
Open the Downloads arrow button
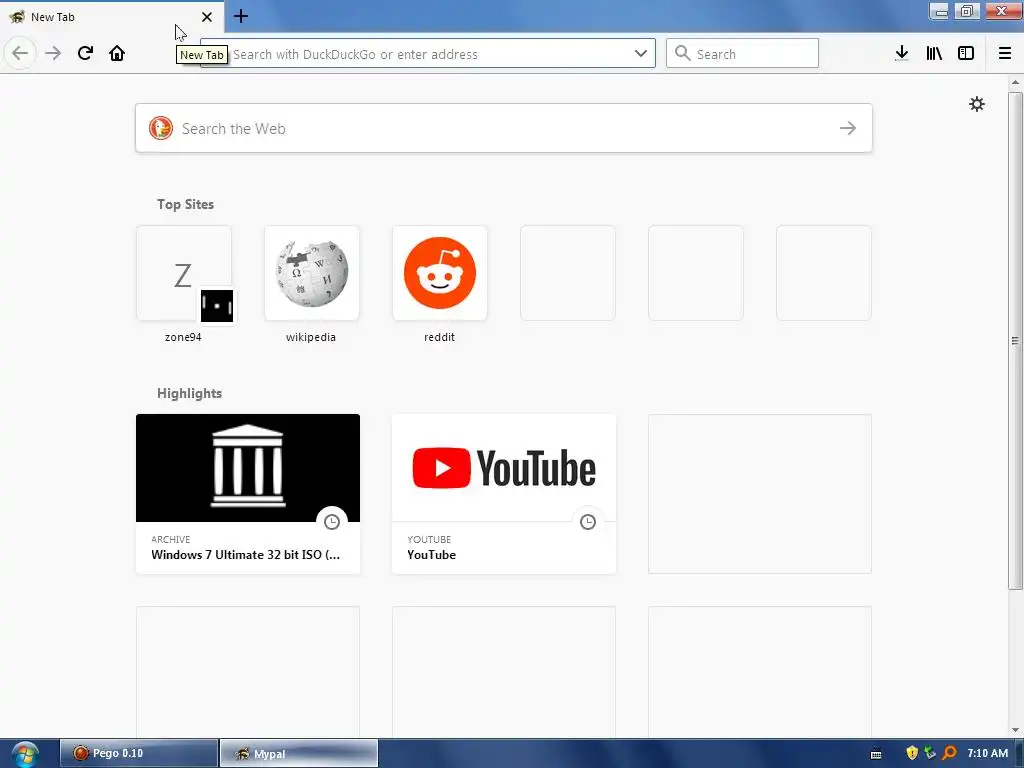click(x=902, y=54)
